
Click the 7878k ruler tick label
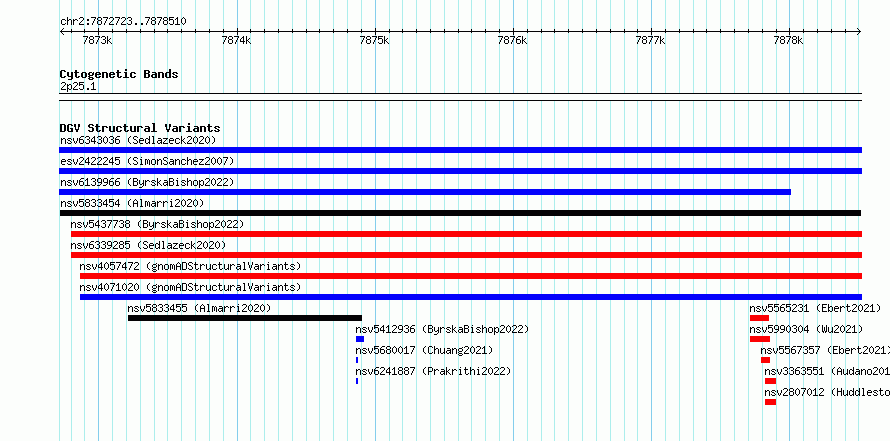(x=788, y=40)
